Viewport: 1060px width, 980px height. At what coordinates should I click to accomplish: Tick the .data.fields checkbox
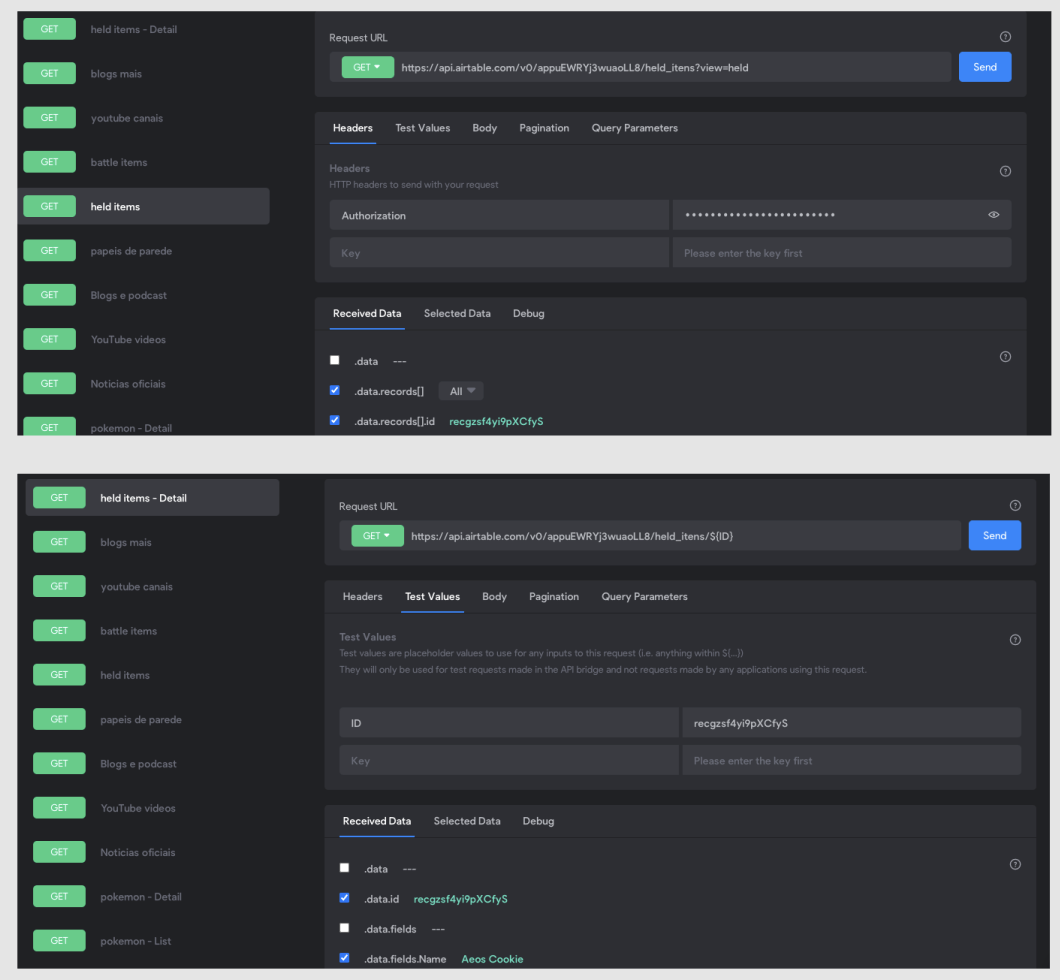tap(344, 928)
